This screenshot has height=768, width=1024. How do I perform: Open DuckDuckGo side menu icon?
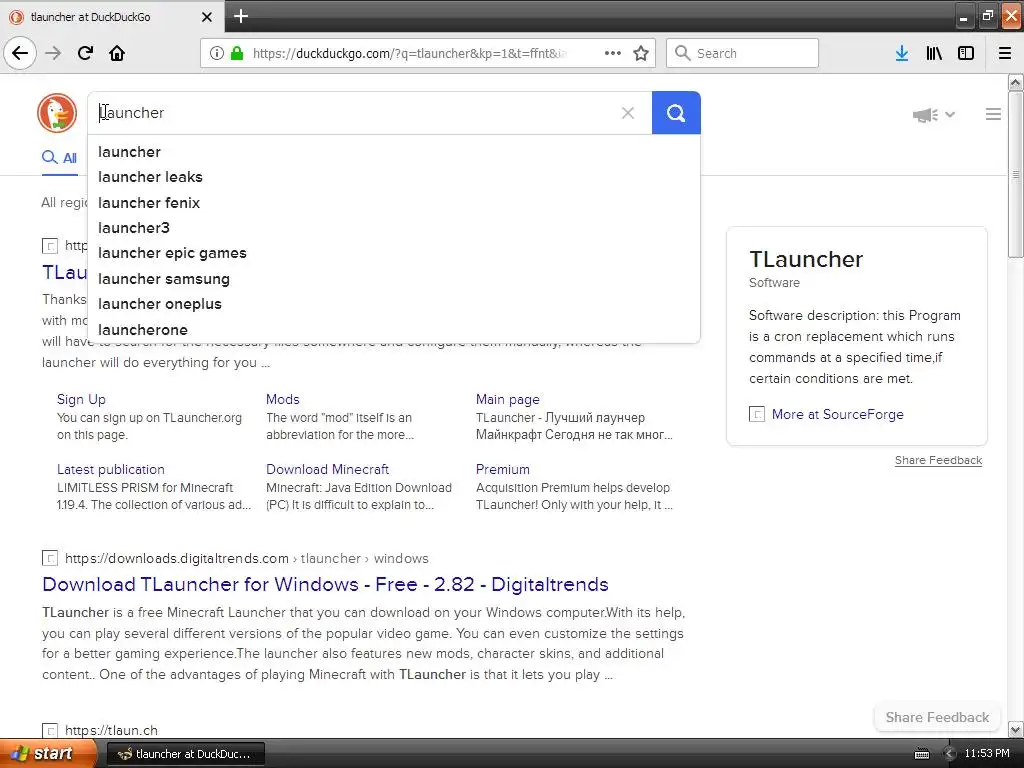(x=993, y=114)
